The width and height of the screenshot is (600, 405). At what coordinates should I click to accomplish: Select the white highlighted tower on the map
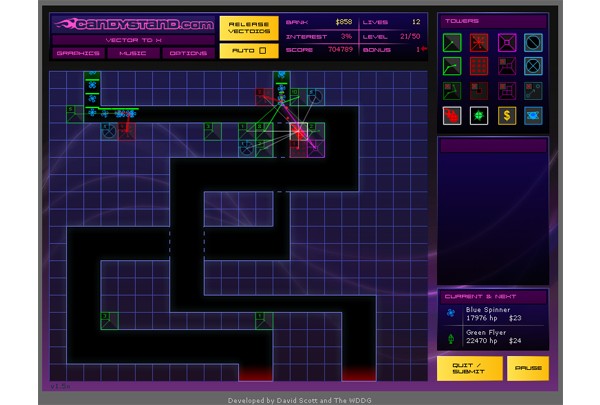[x=298, y=131]
